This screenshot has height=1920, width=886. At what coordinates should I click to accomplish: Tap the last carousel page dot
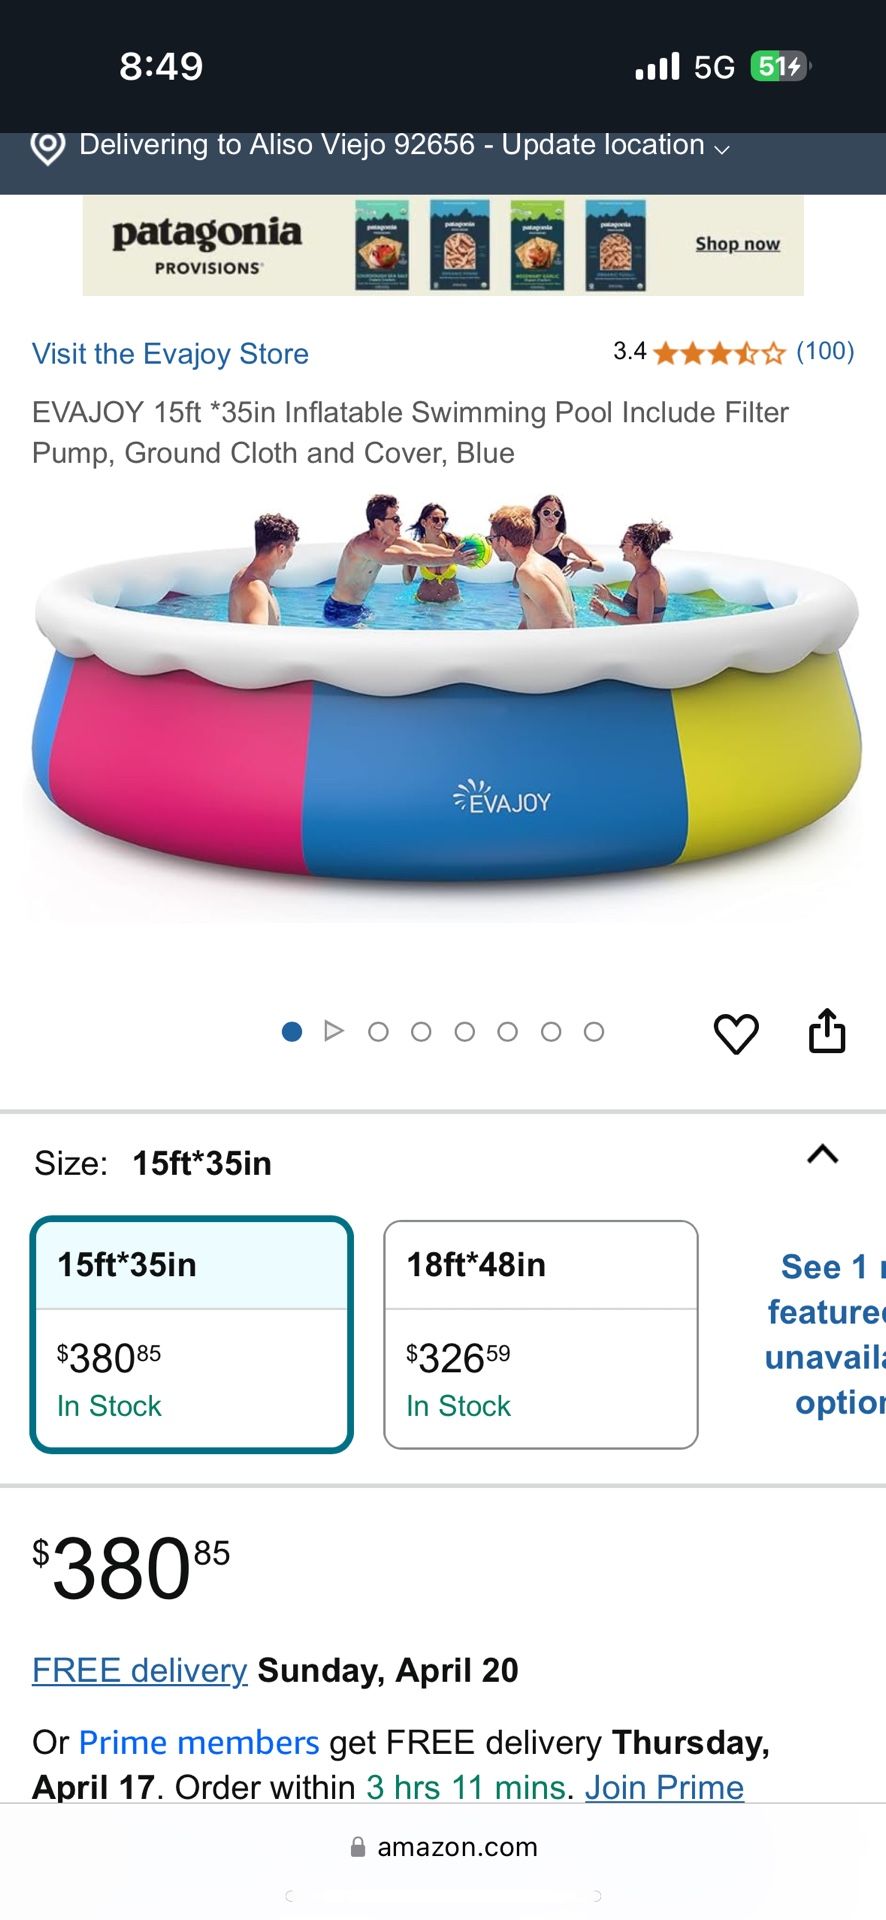(x=595, y=1031)
